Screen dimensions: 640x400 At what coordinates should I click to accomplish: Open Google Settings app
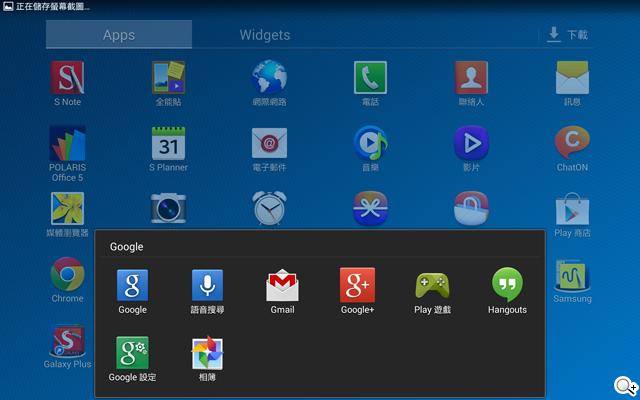click(x=132, y=353)
